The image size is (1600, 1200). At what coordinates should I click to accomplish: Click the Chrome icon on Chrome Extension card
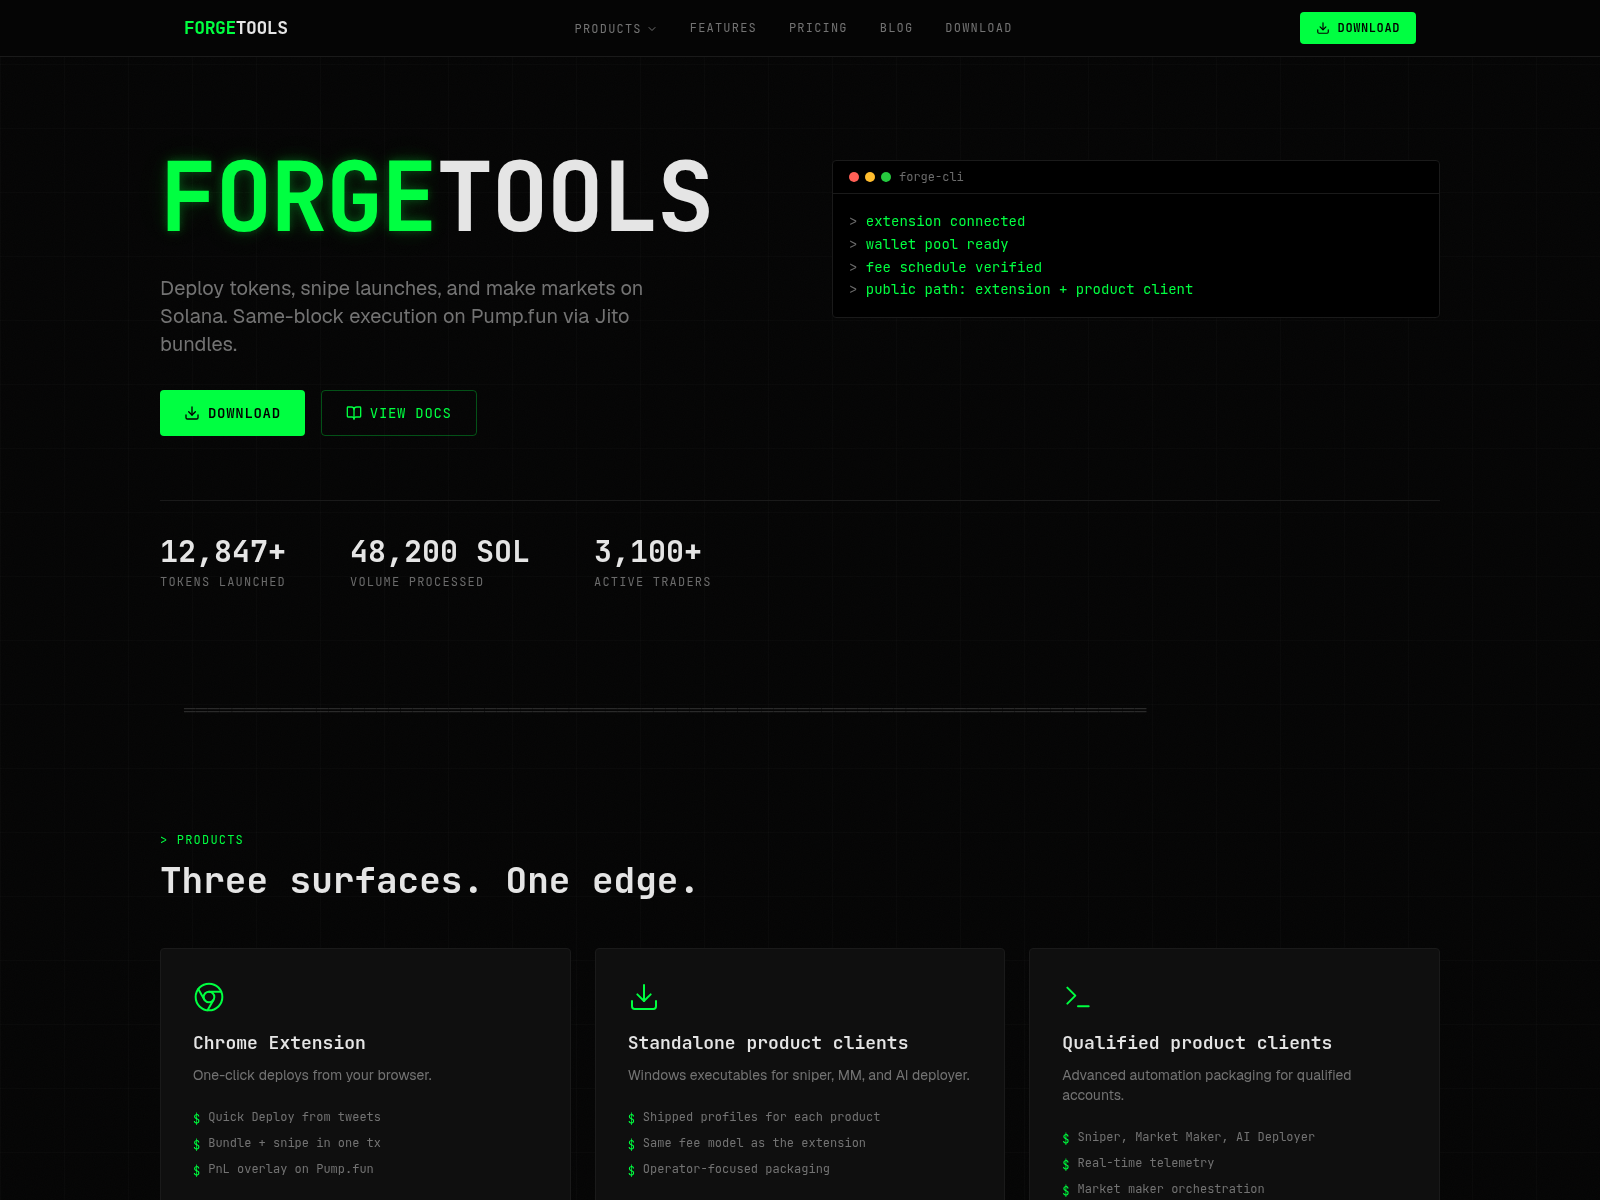tap(209, 997)
